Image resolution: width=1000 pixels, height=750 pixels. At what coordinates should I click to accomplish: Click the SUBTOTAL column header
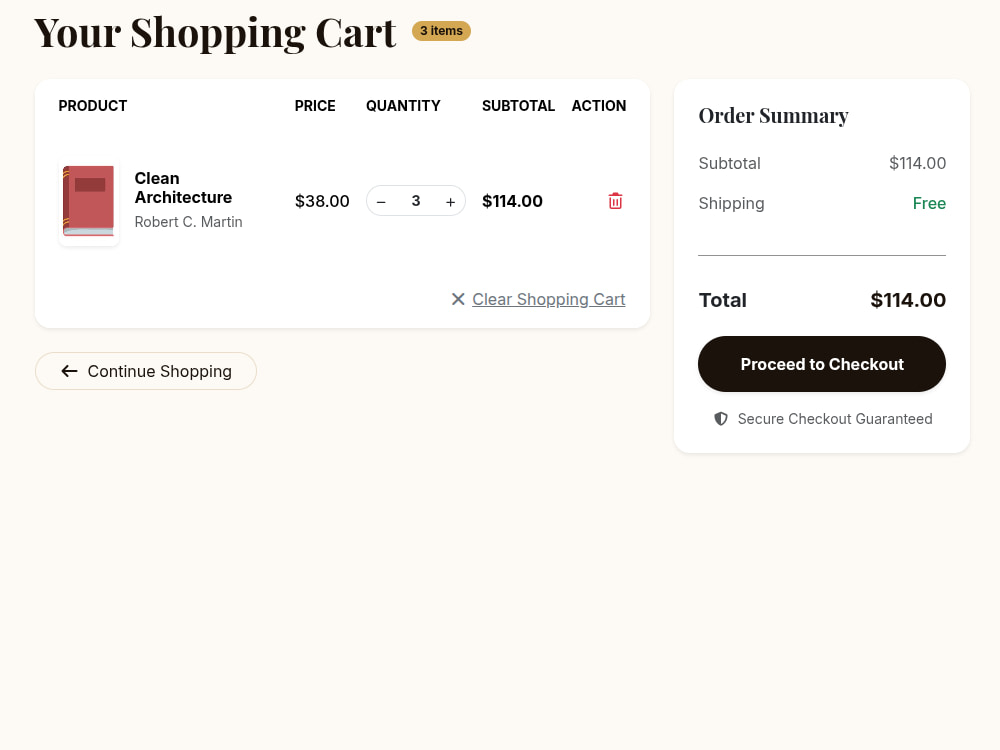click(x=518, y=106)
